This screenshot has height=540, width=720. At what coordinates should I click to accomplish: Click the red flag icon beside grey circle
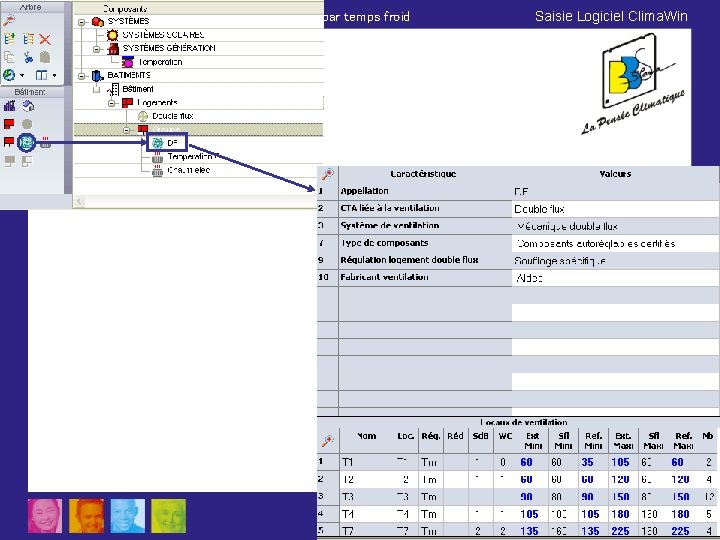[9, 124]
